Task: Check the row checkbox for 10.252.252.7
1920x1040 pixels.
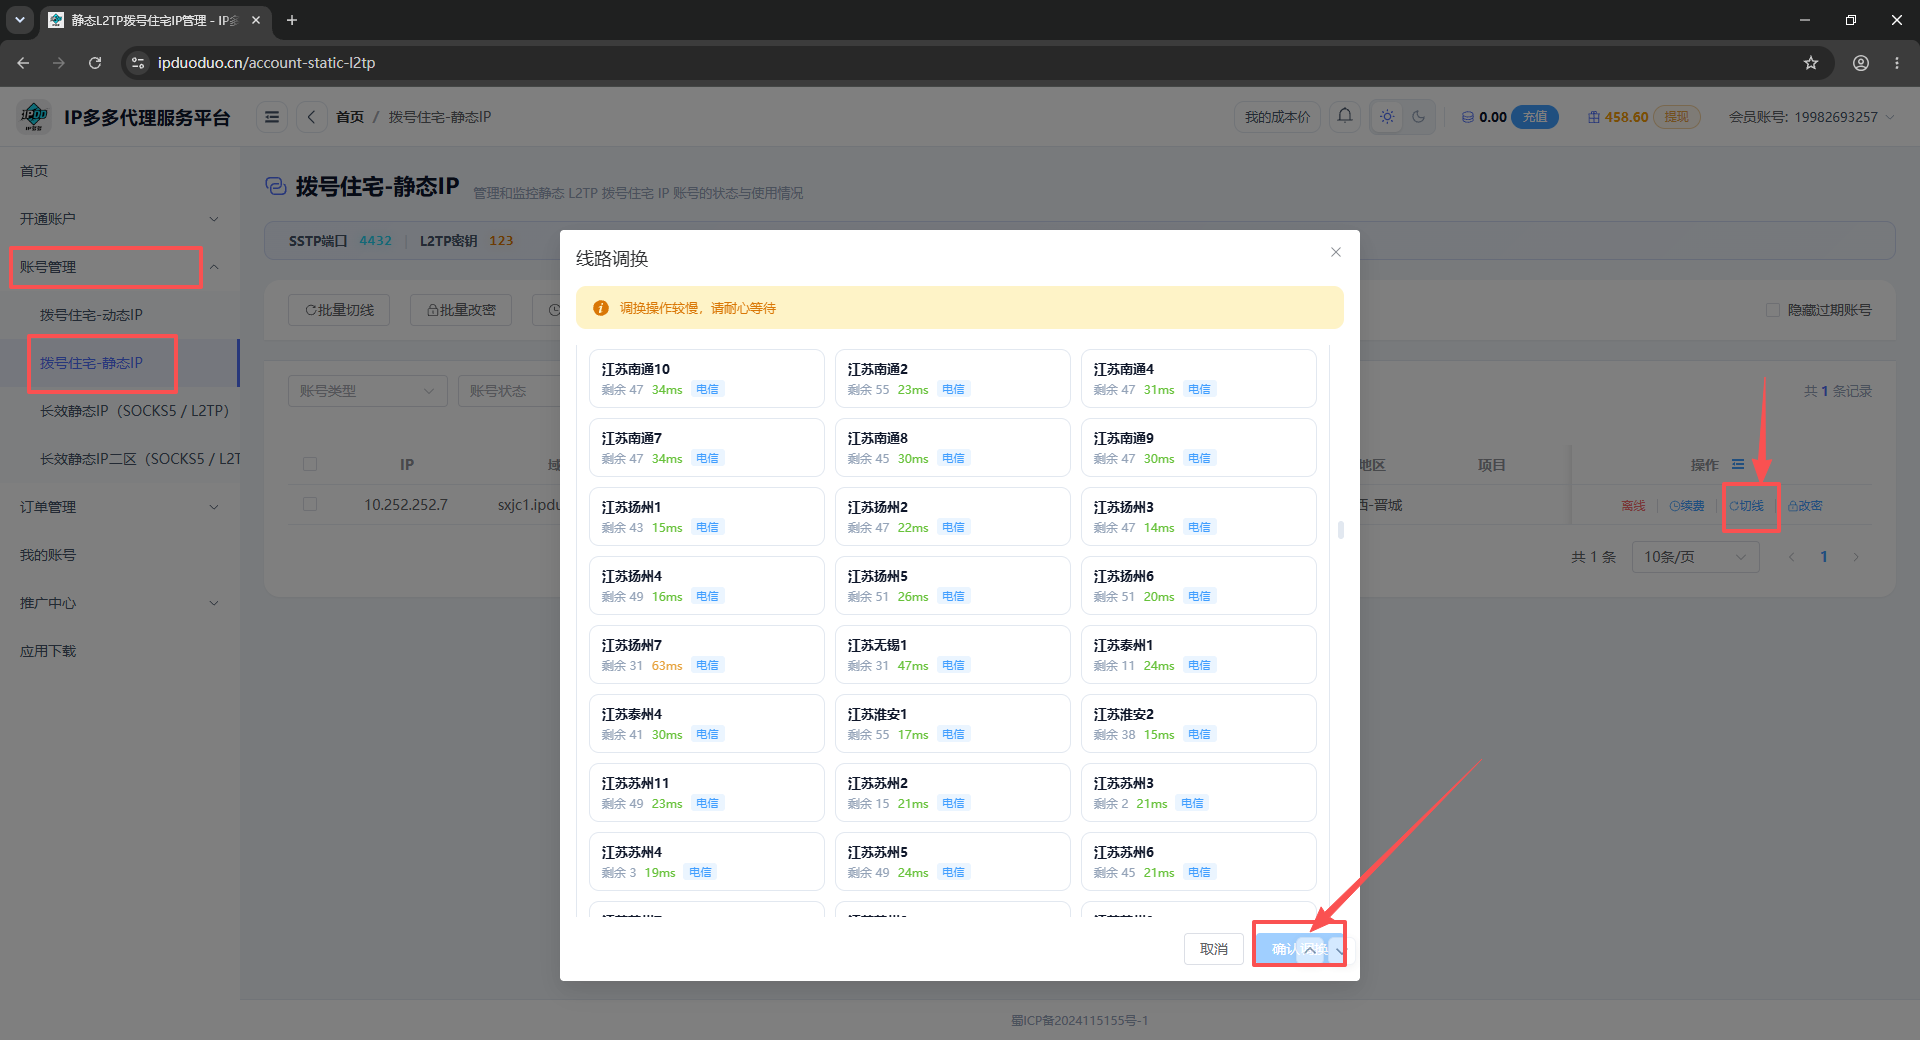Action: point(310,504)
